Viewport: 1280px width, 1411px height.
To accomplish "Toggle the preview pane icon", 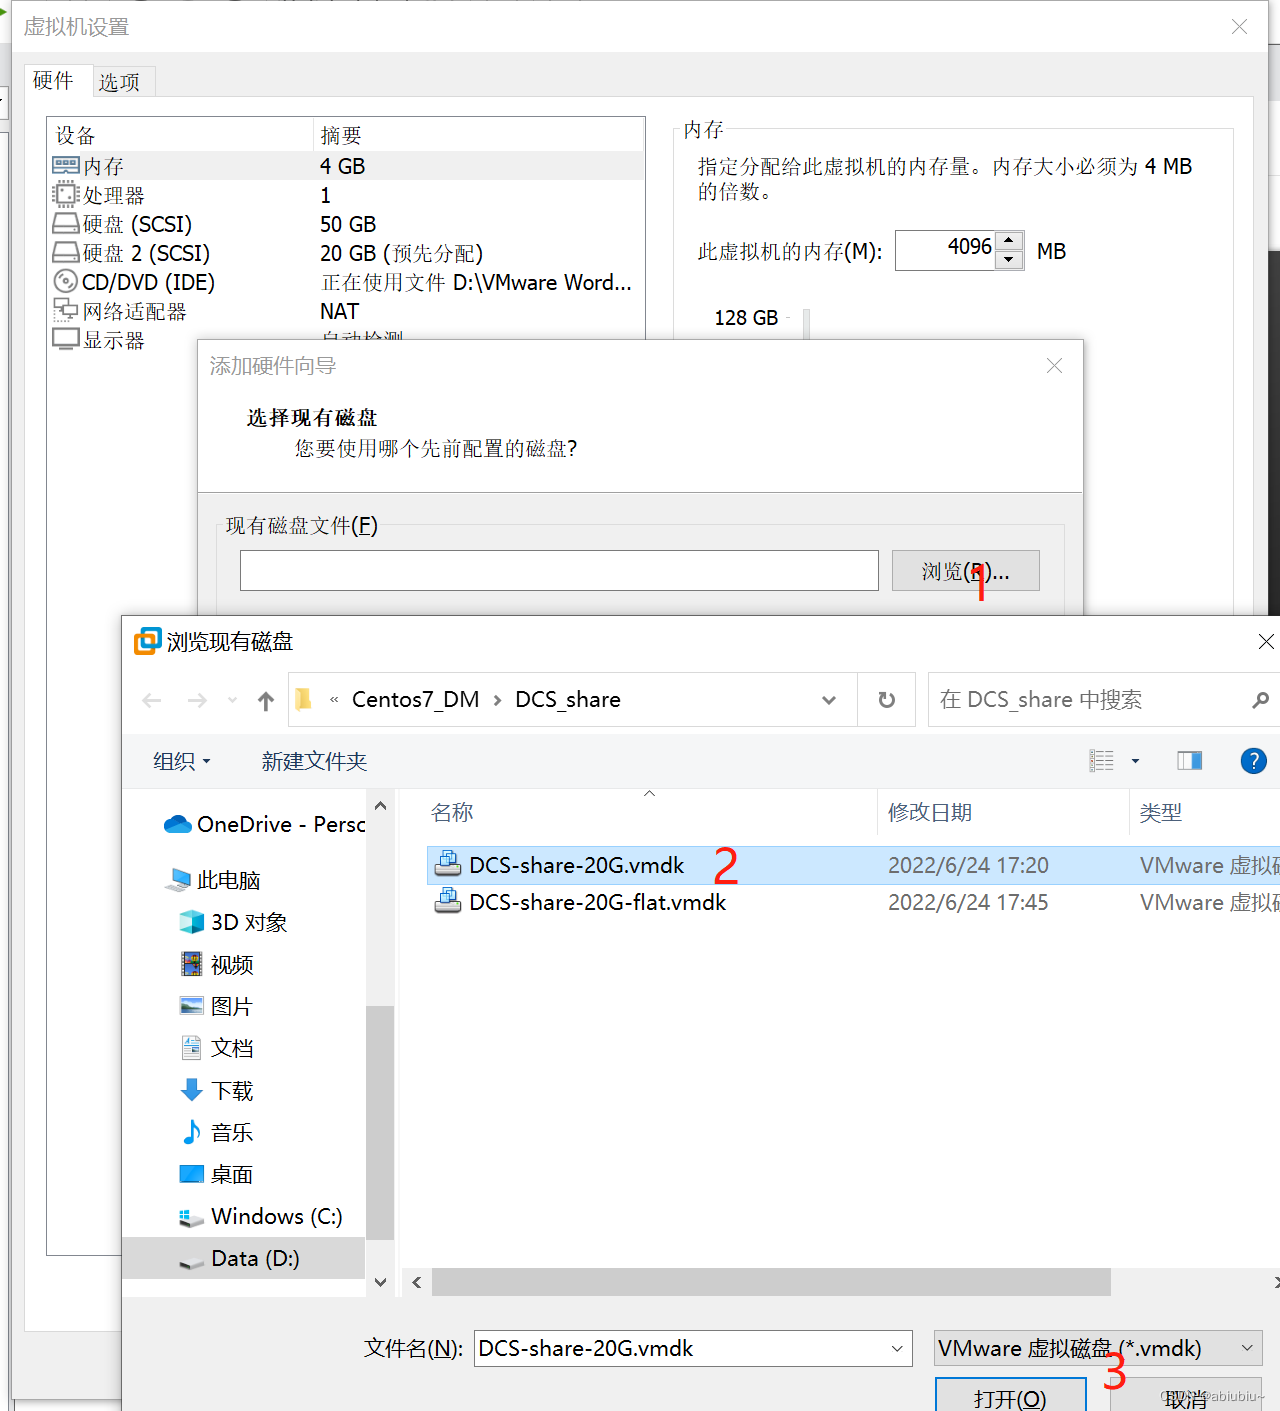I will [x=1190, y=761].
